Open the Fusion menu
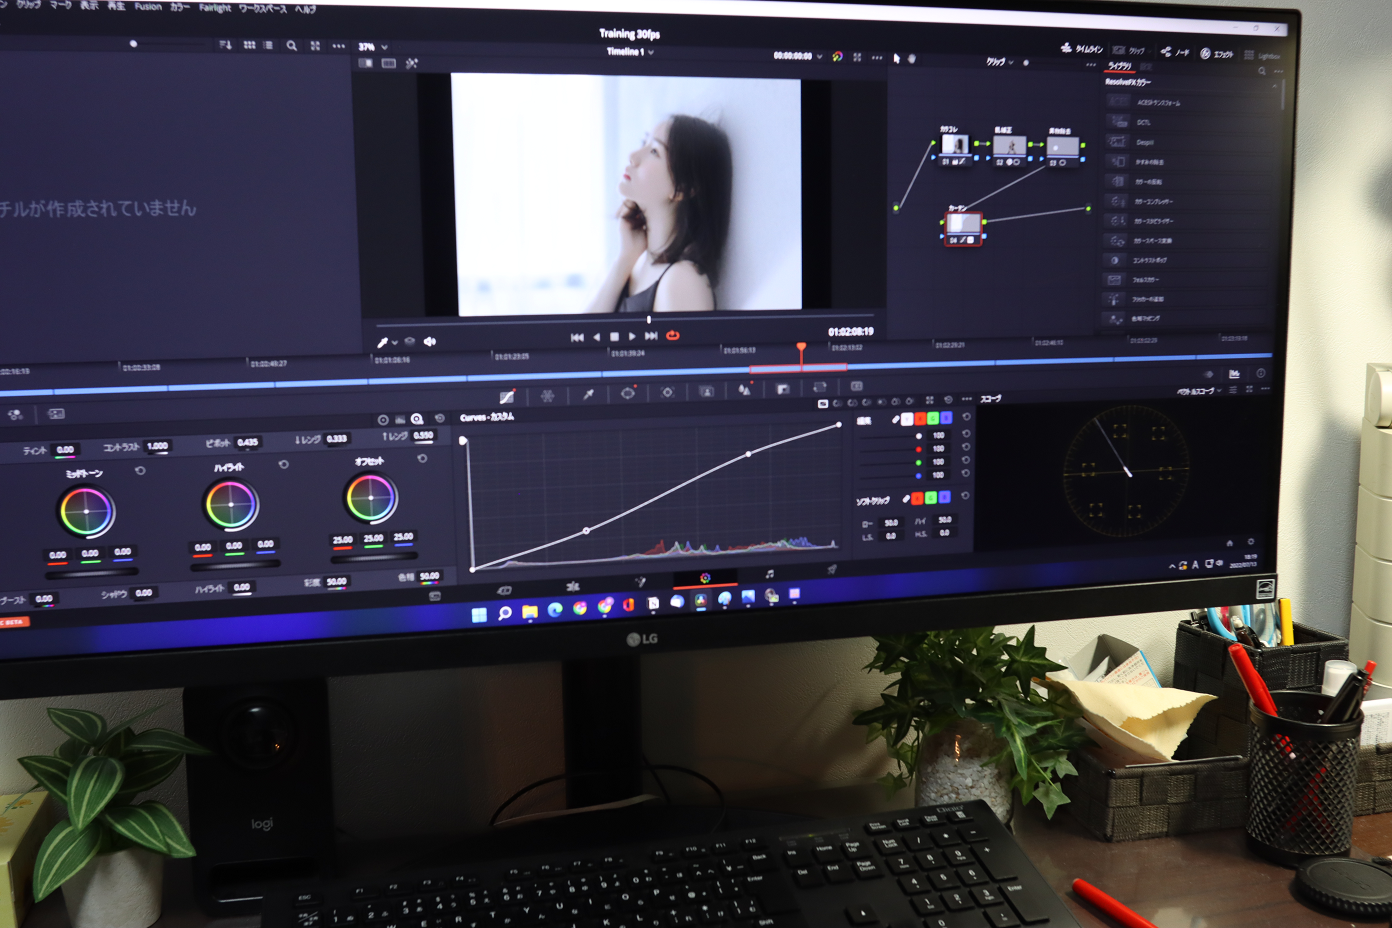1392x928 pixels. (148, 6)
